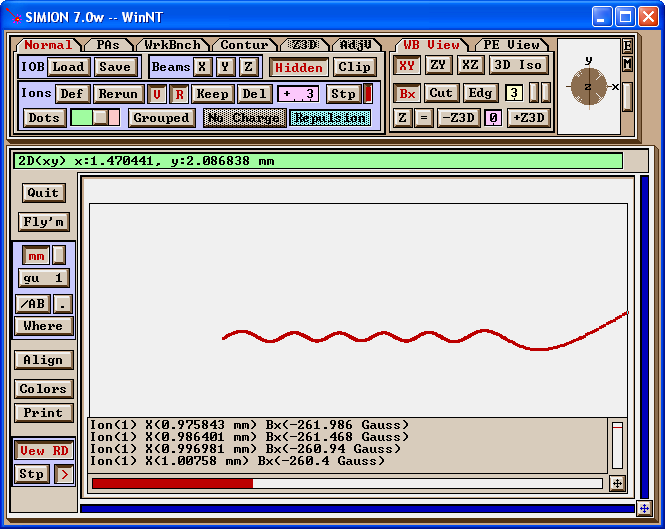The image size is (665, 529).
Task: Open ion definitions with Def
Action: click(x=72, y=94)
